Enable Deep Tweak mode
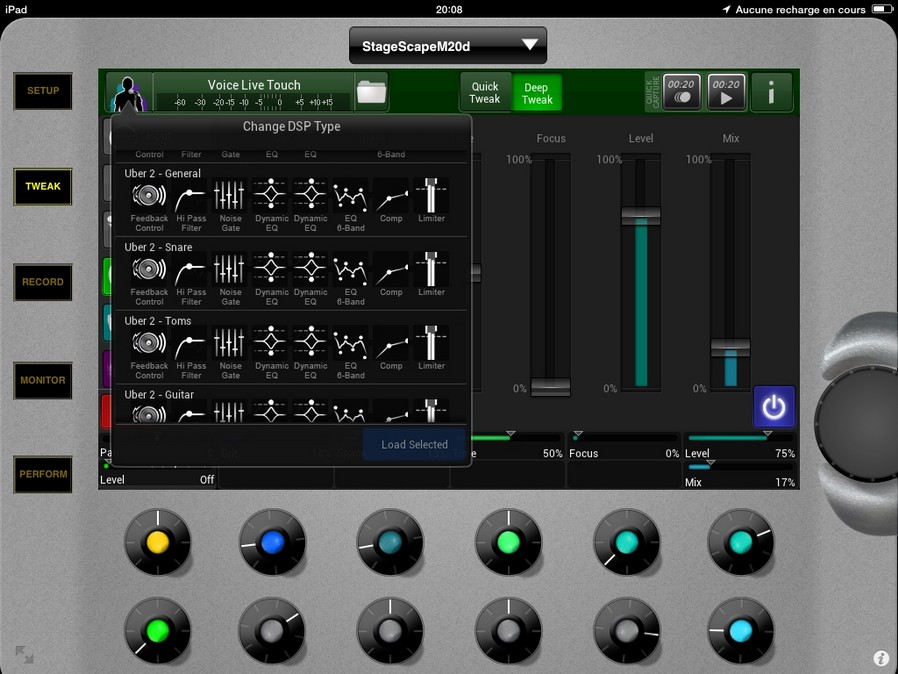The image size is (898, 674). pyautogui.click(x=537, y=93)
